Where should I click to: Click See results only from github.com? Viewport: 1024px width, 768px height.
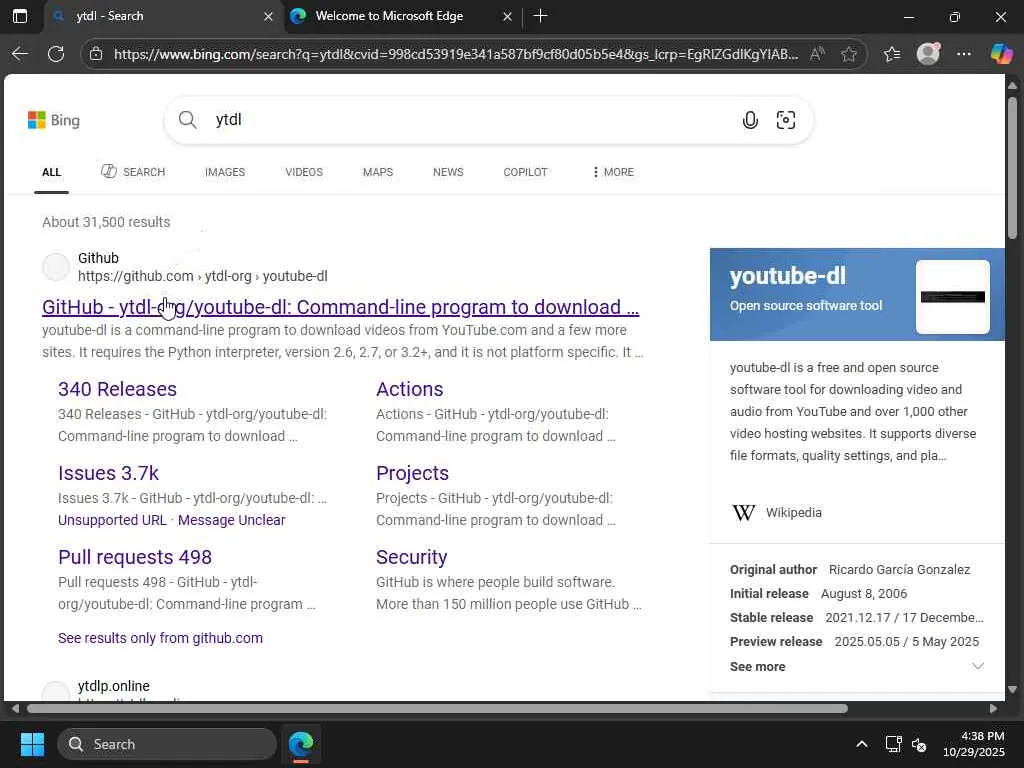(160, 638)
